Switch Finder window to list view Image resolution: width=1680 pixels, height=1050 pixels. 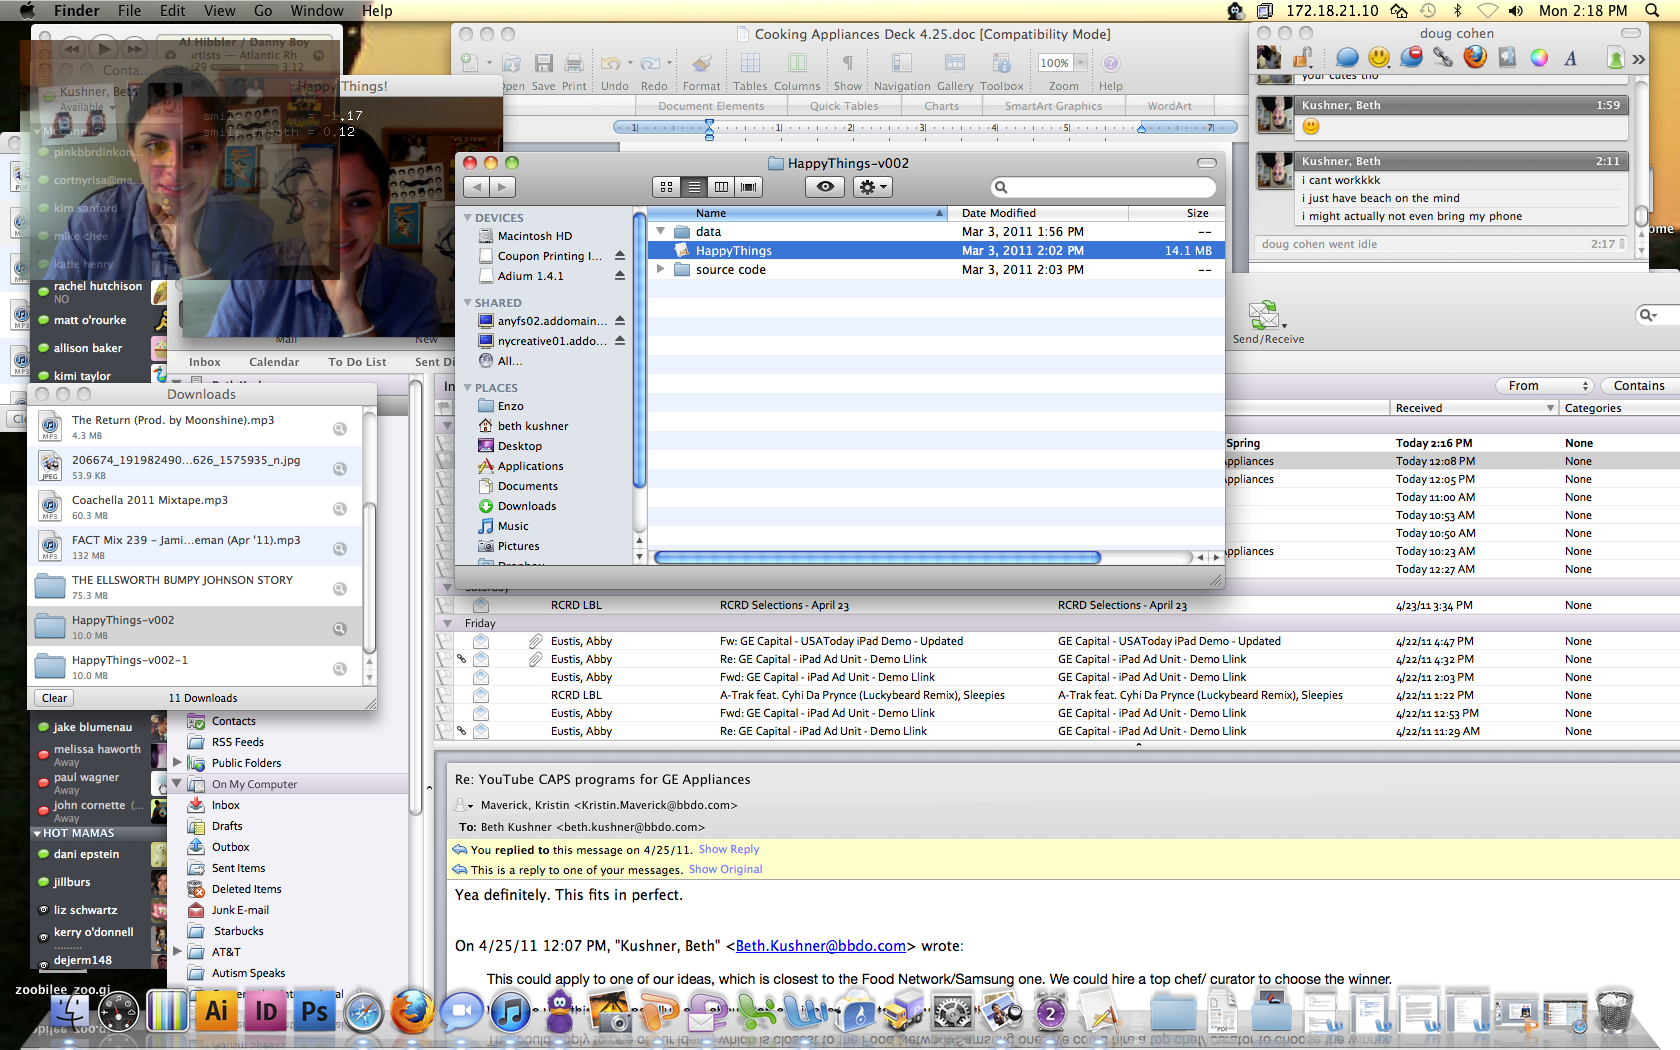point(694,187)
